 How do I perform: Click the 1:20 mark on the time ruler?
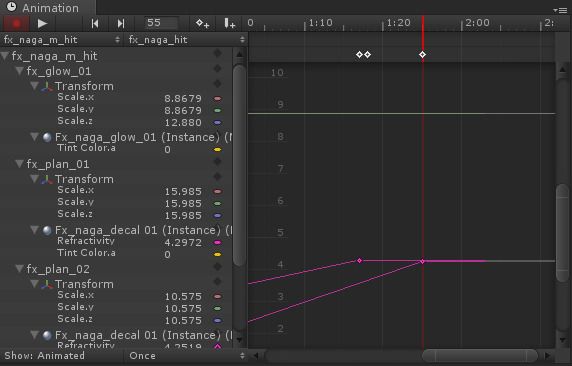(398, 23)
